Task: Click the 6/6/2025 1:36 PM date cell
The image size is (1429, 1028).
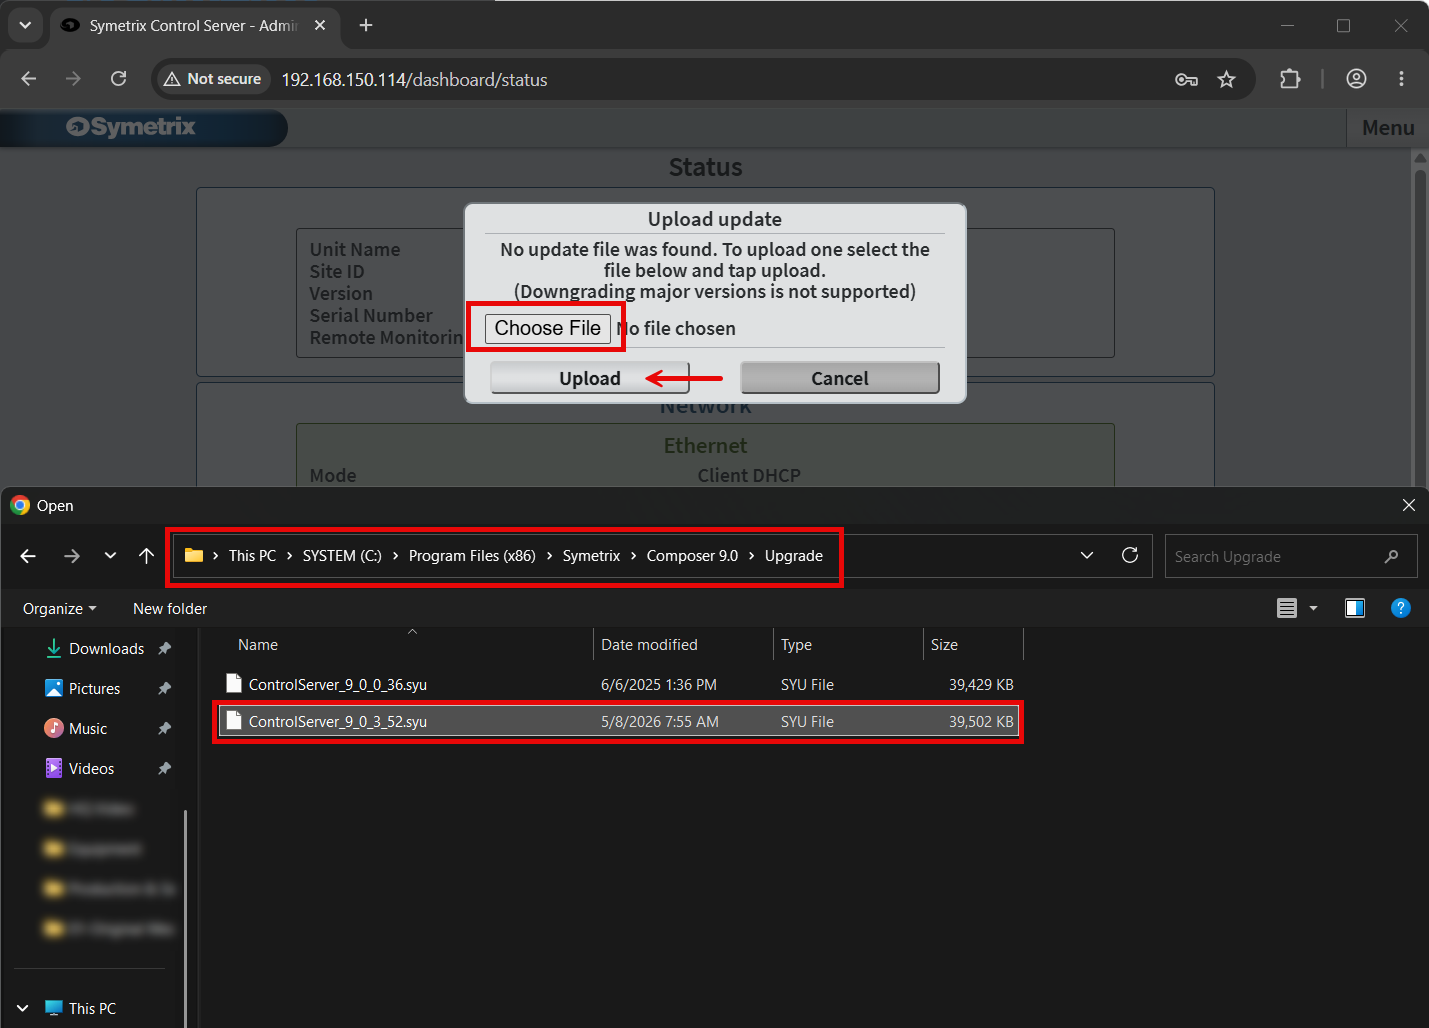Action: (659, 685)
